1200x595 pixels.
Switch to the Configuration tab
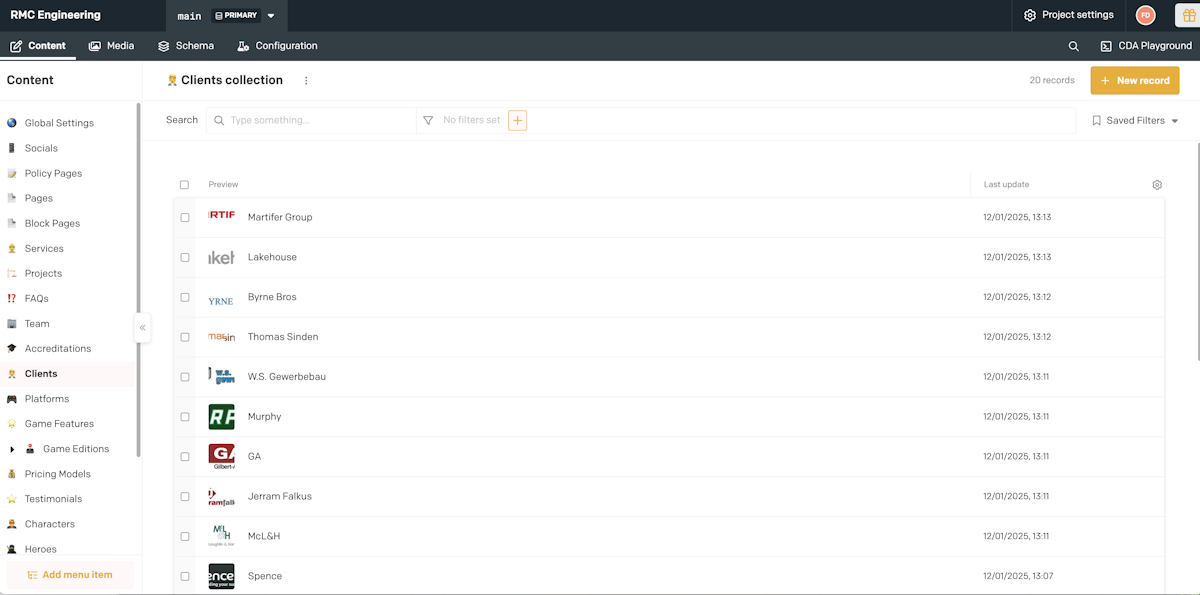[x=277, y=46]
